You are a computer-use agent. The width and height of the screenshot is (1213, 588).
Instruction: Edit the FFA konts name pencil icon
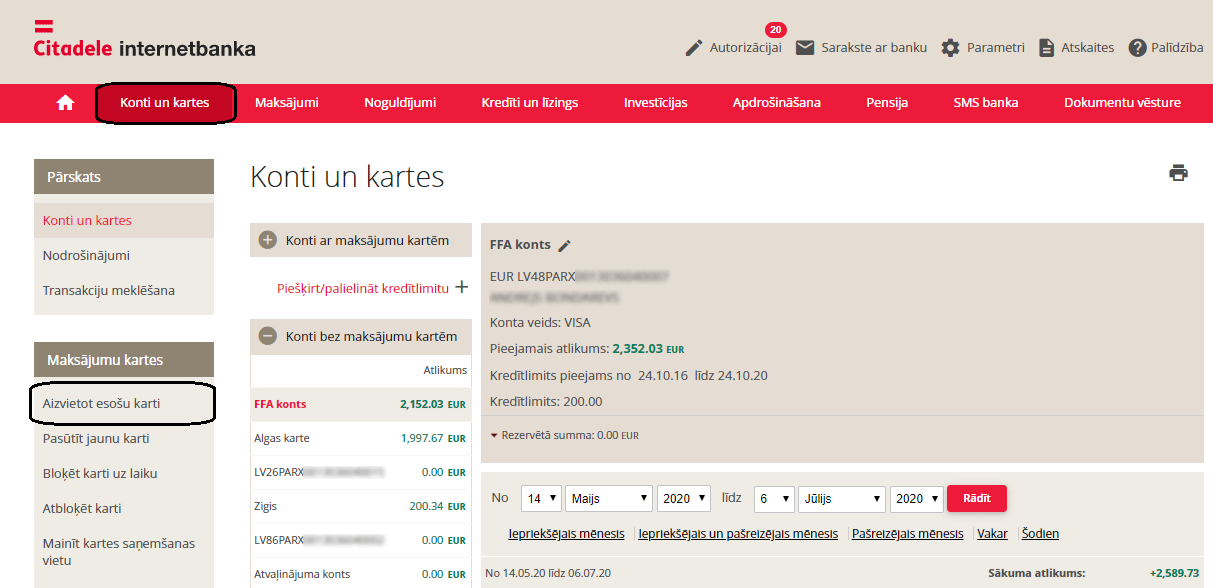(x=565, y=245)
